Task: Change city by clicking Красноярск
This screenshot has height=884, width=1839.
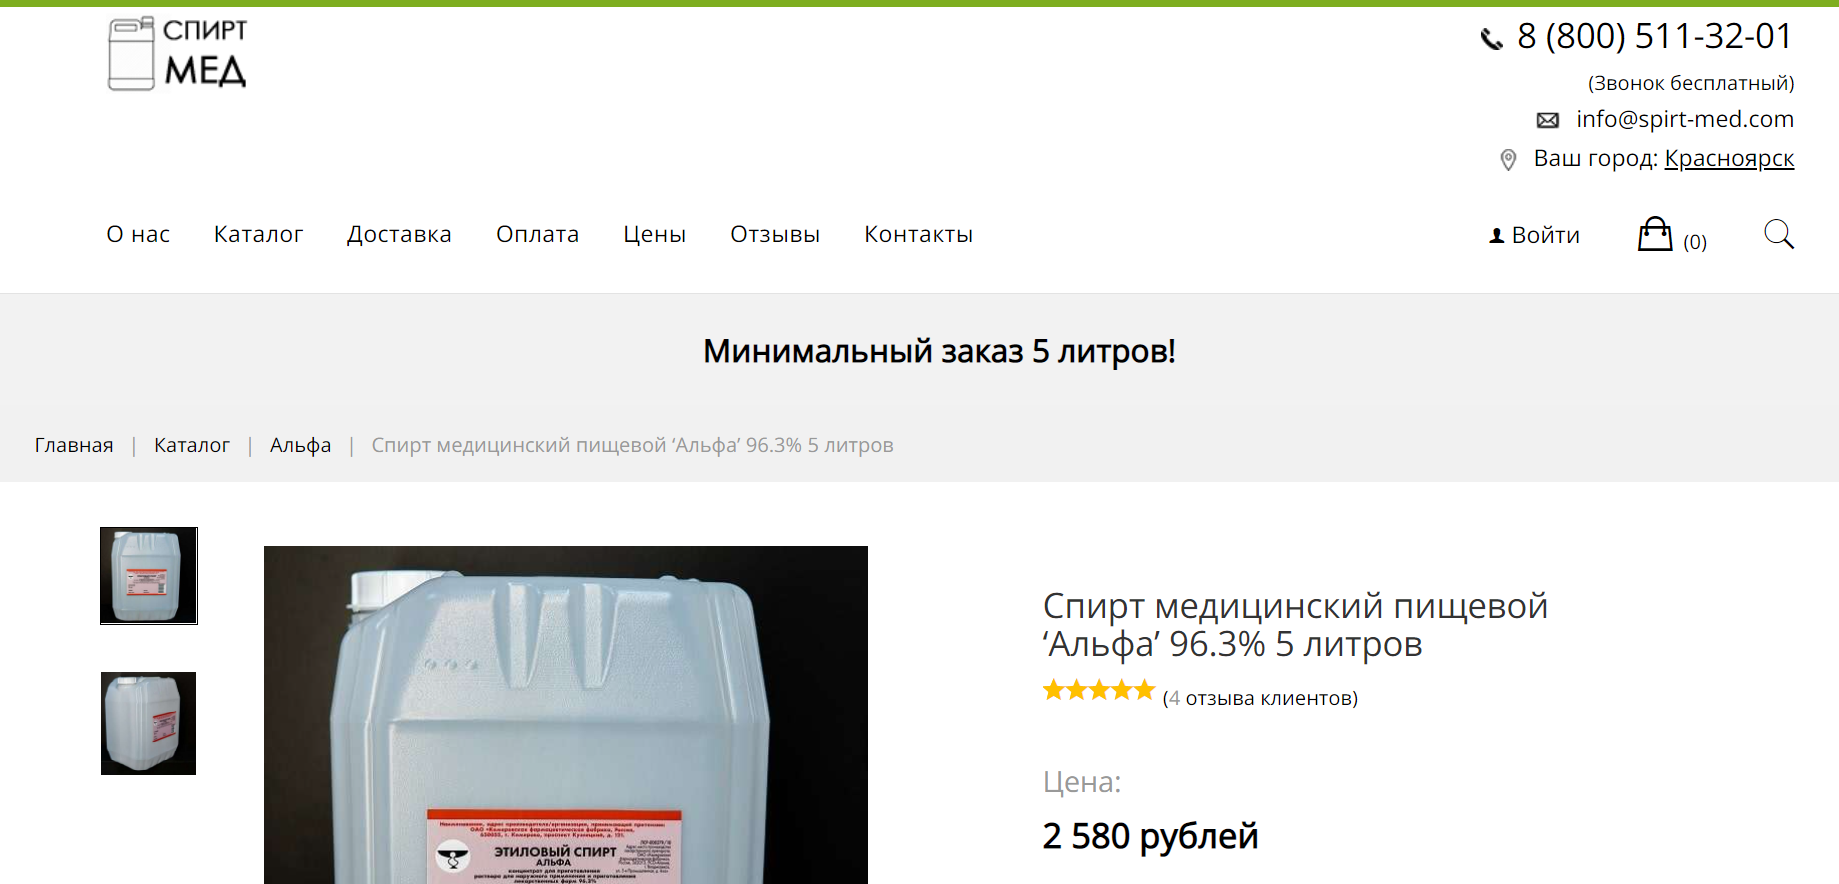Action: point(1729,158)
